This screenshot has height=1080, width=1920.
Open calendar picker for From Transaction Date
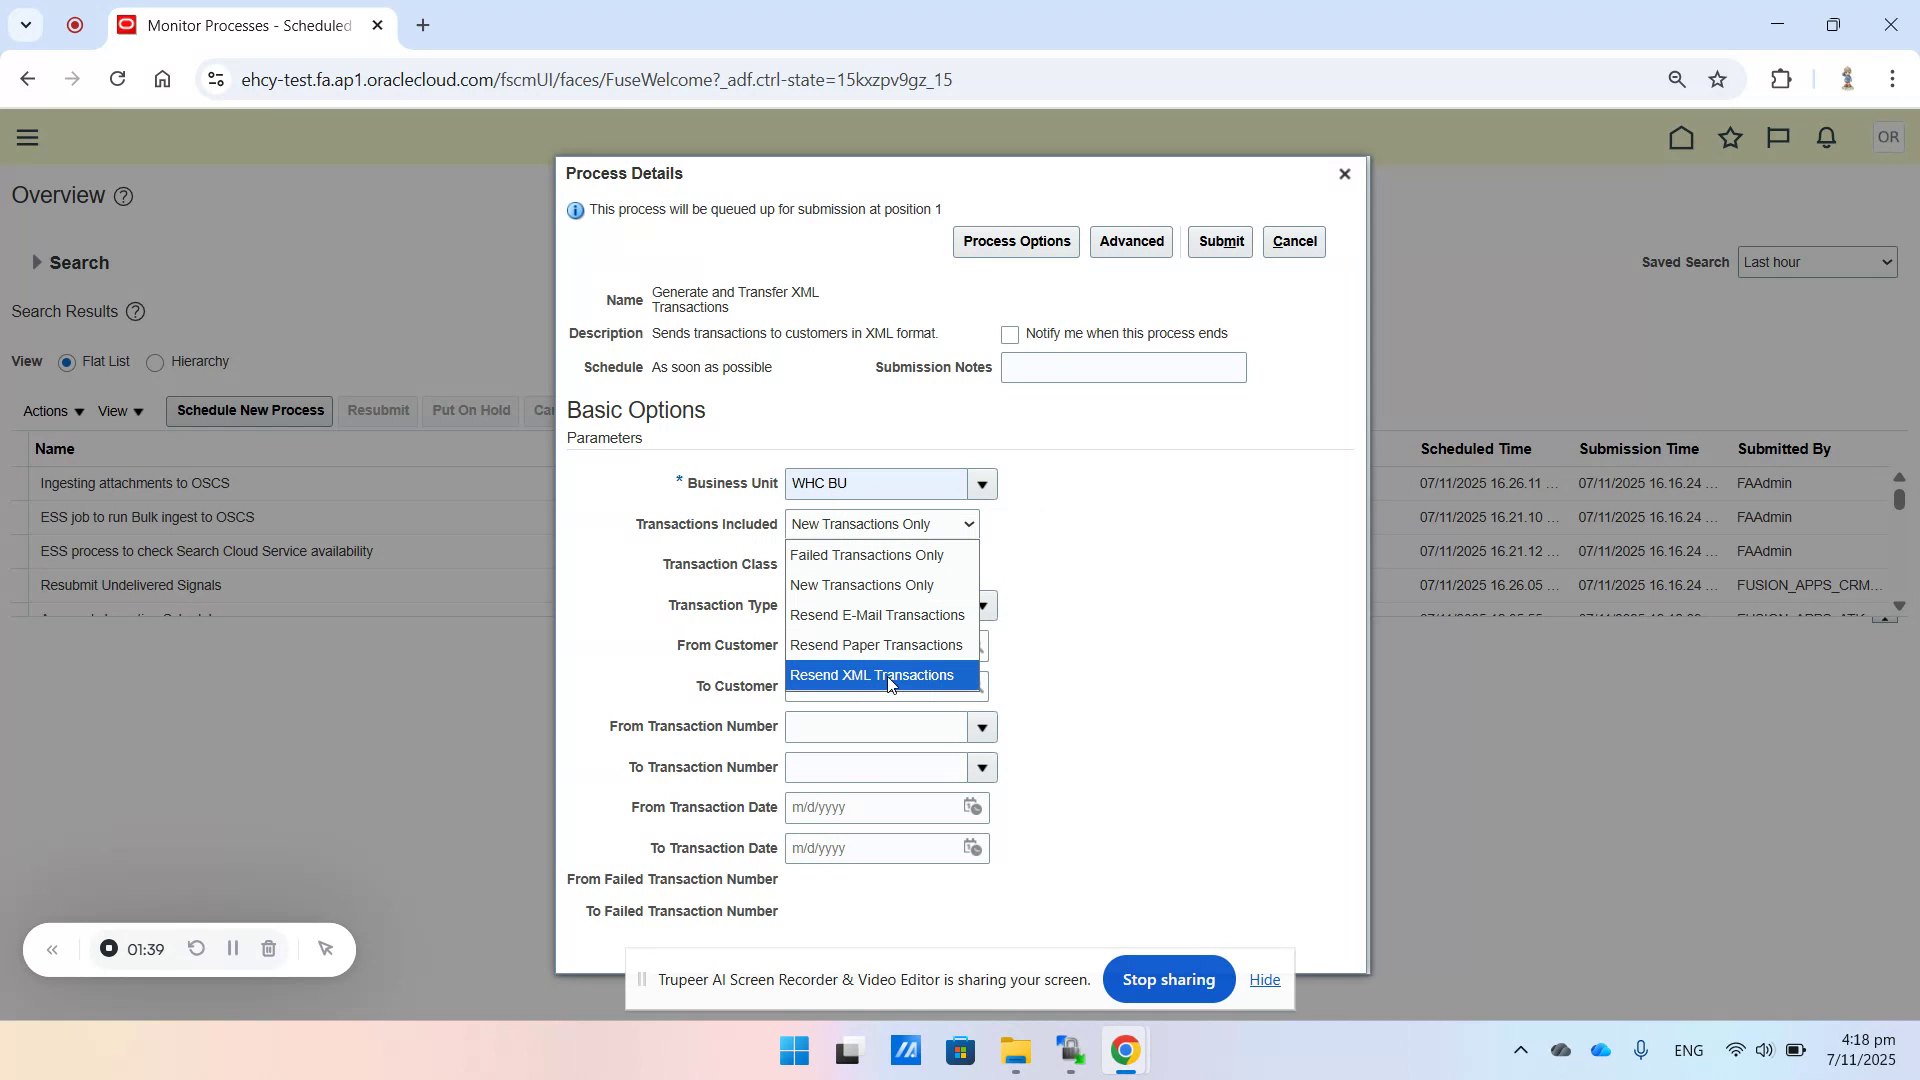coord(972,807)
